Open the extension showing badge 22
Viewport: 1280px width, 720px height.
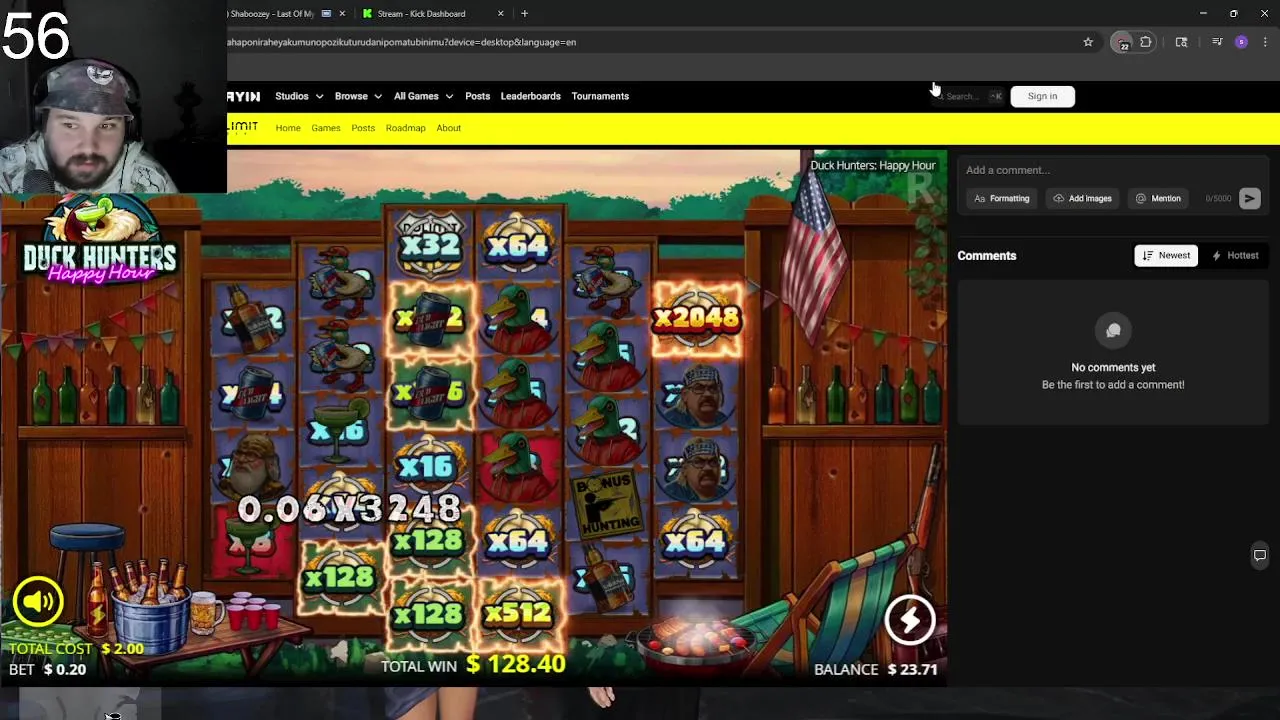1123,42
